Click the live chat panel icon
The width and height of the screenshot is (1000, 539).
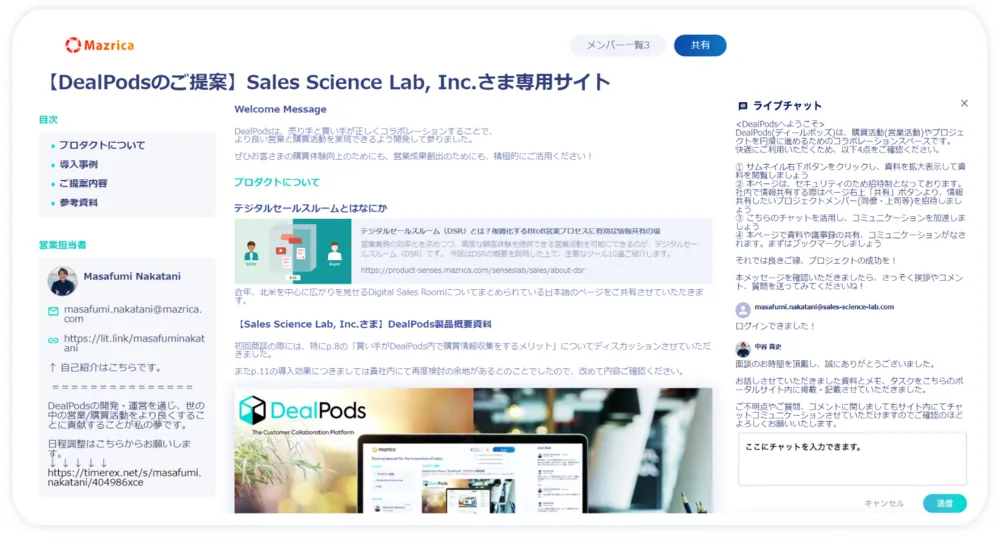tap(742, 106)
